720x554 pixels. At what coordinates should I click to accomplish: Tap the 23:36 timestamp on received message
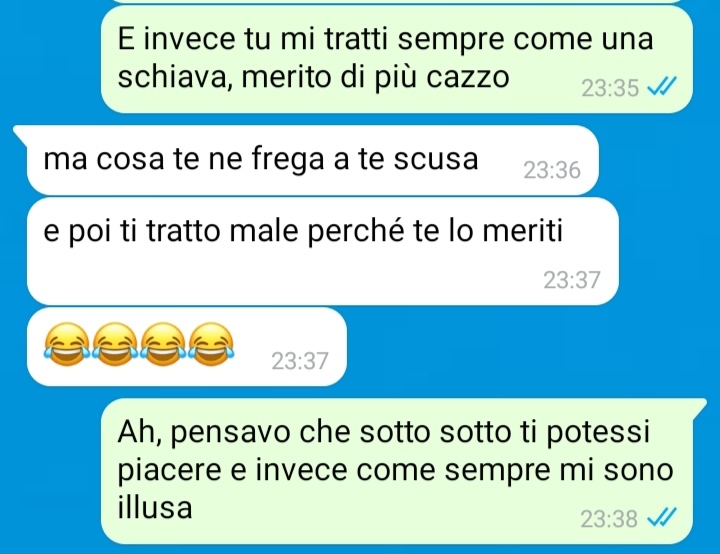[552, 170]
